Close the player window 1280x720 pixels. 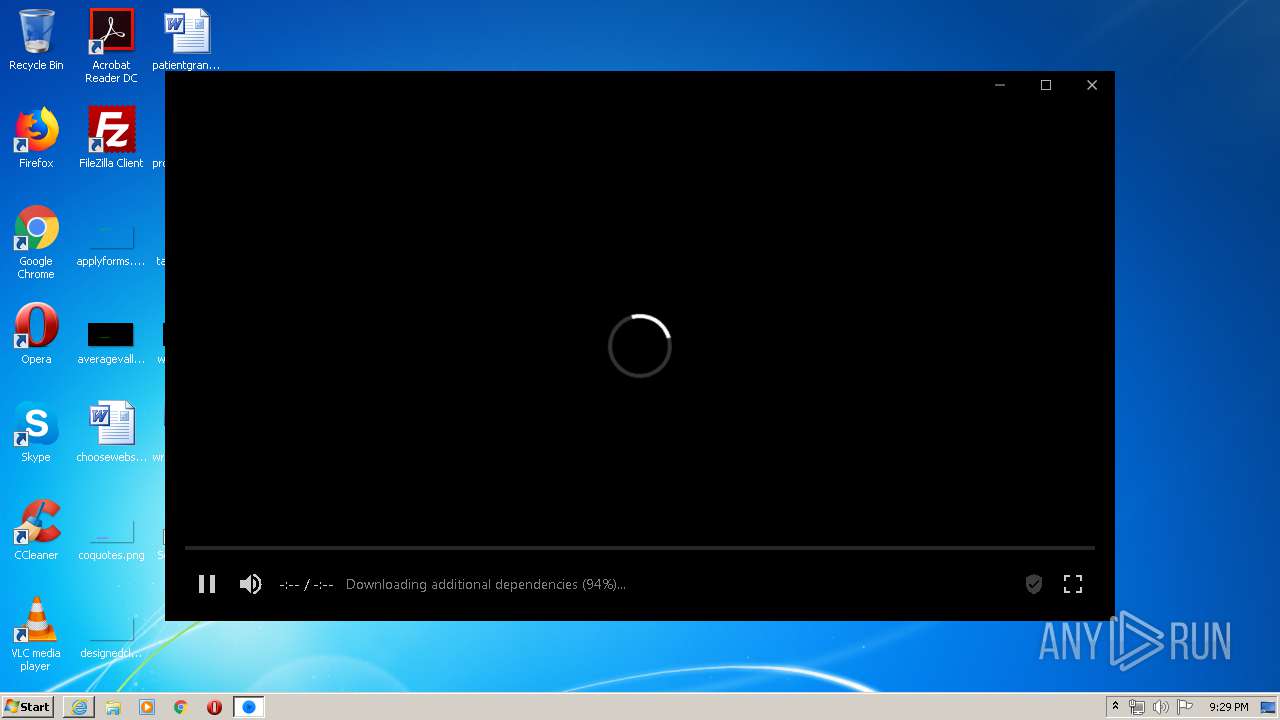[x=1092, y=85]
